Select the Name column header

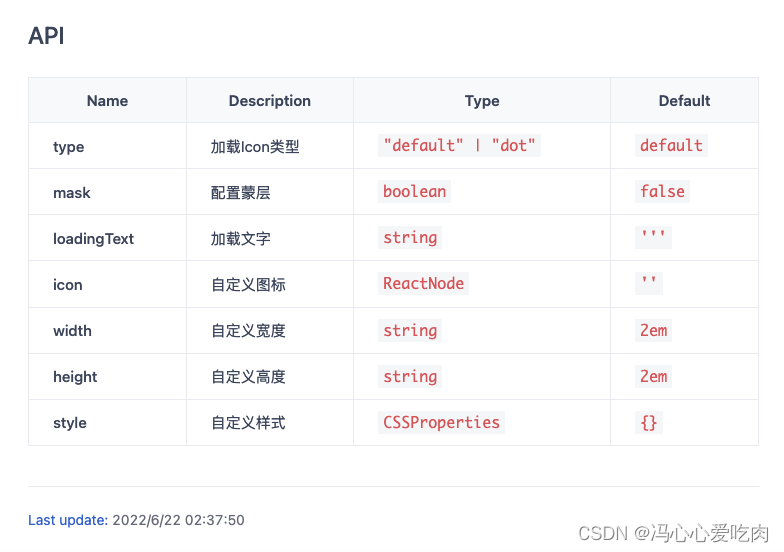107,101
